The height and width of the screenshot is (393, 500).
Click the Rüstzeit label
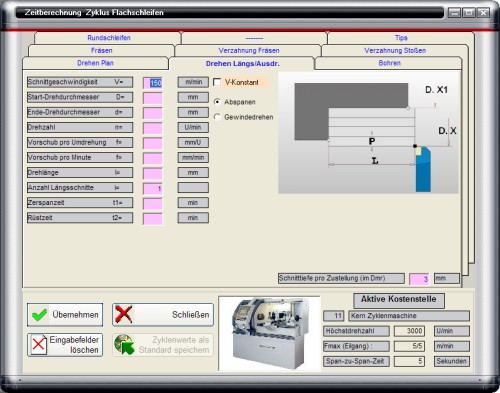tap(80, 218)
